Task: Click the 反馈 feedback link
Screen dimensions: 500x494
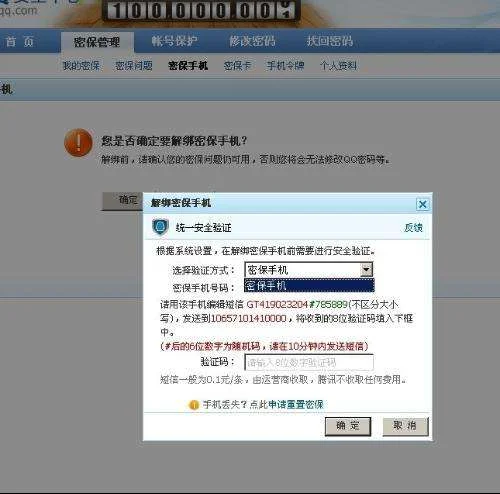Action: [x=413, y=228]
